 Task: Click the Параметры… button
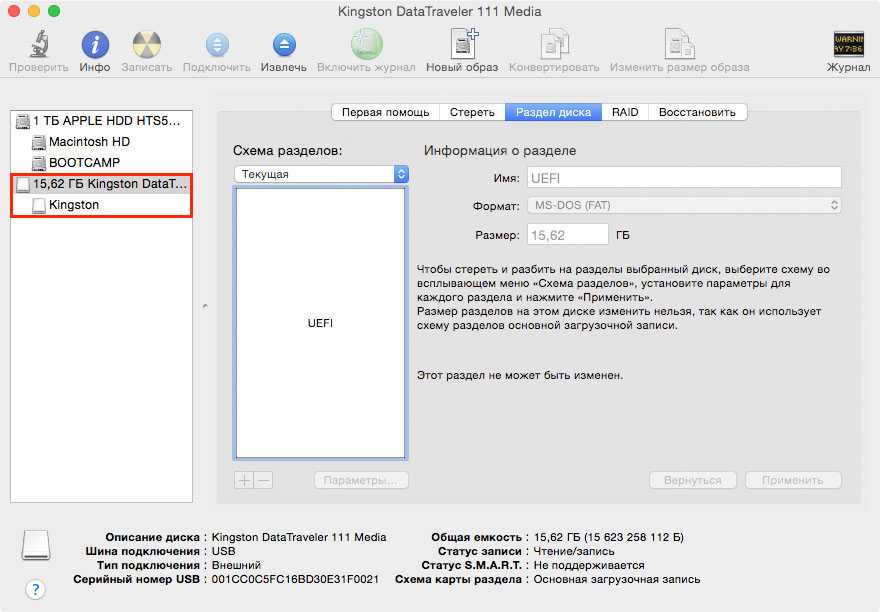click(x=361, y=481)
